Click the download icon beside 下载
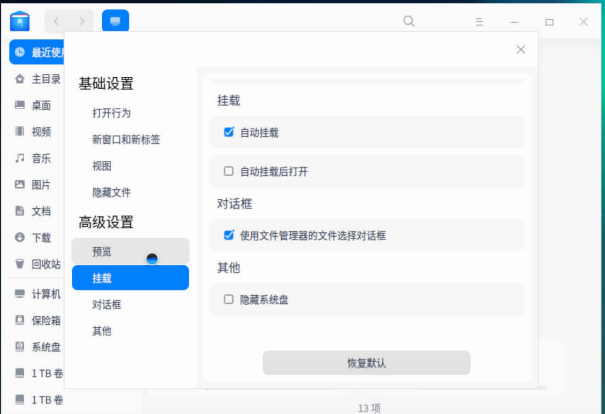This screenshot has width=605, height=414. pyautogui.click(x=20, y=237)
